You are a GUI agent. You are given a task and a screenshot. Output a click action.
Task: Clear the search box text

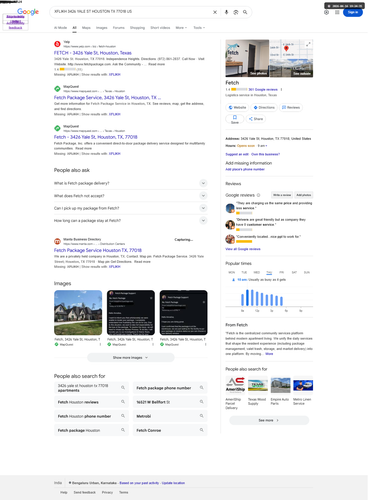[x=215, y=12]
